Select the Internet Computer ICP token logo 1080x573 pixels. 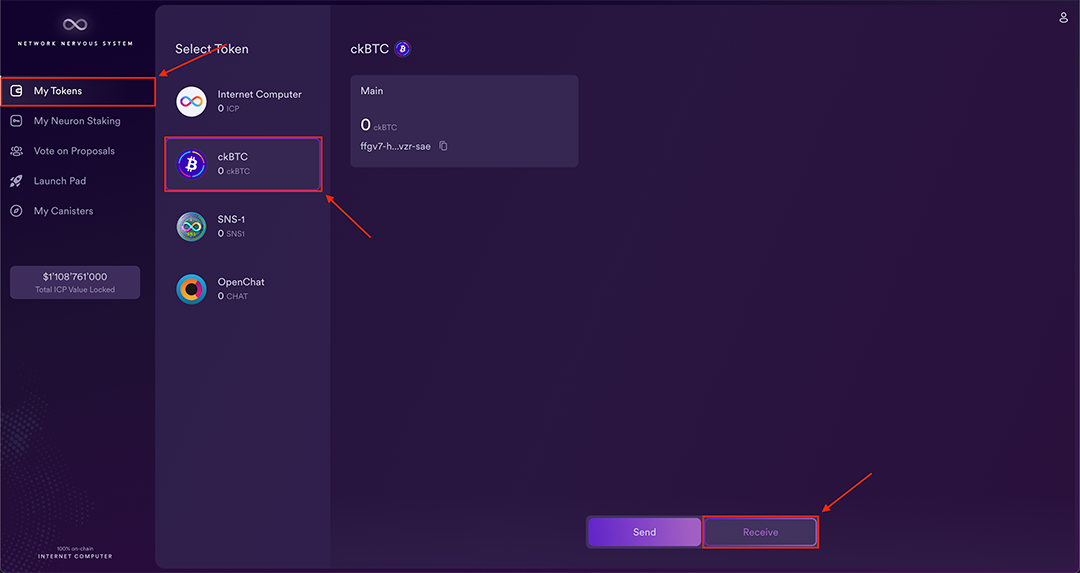[x=191, y=101]
